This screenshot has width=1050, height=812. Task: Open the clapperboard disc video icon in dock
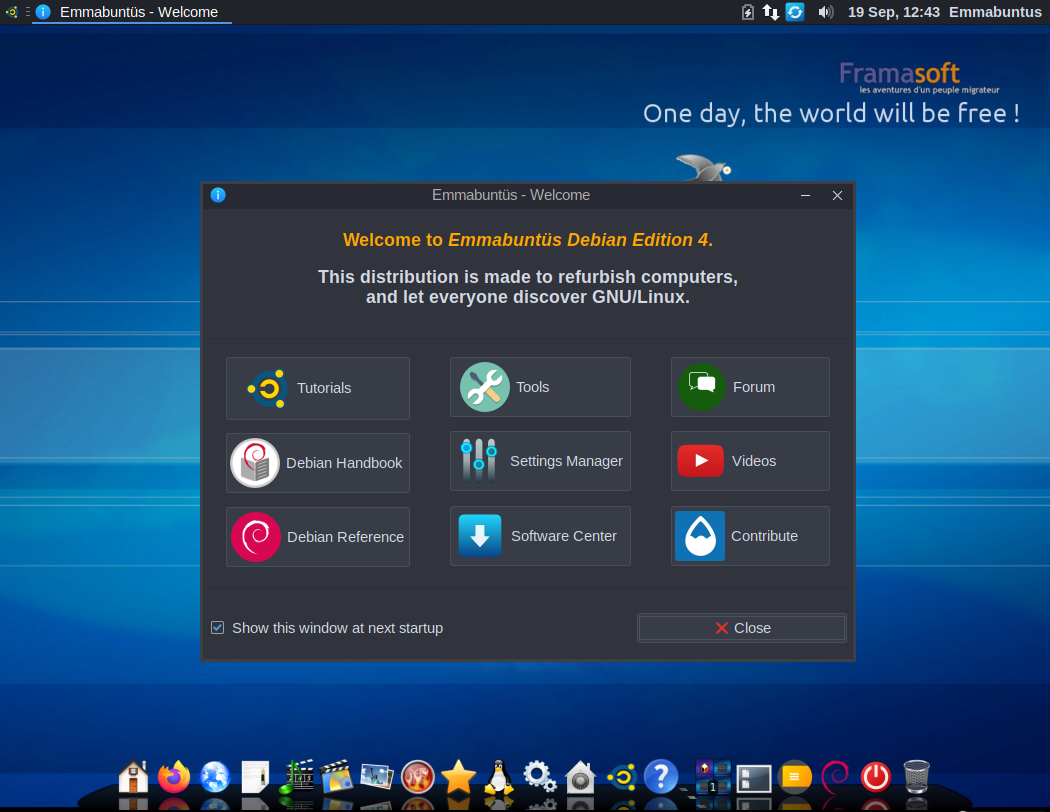(336, 777)
